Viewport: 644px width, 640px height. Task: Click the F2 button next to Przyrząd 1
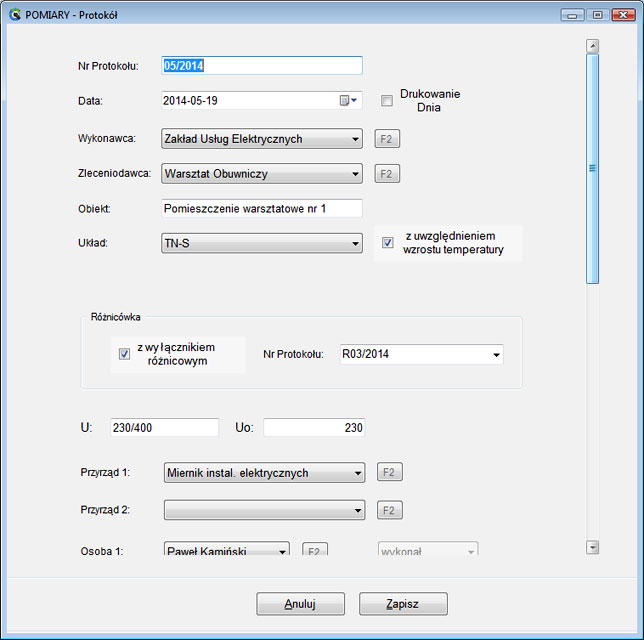click(x=390, y=472)
